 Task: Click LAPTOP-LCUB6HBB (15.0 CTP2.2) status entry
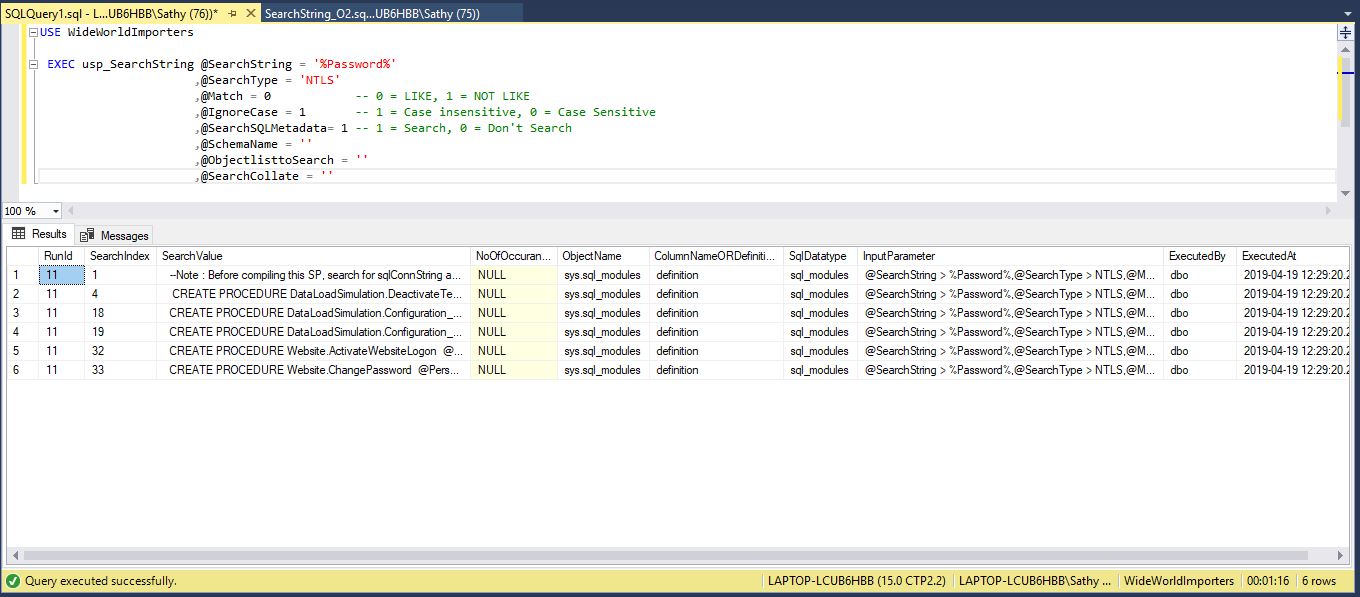point(857,581)
